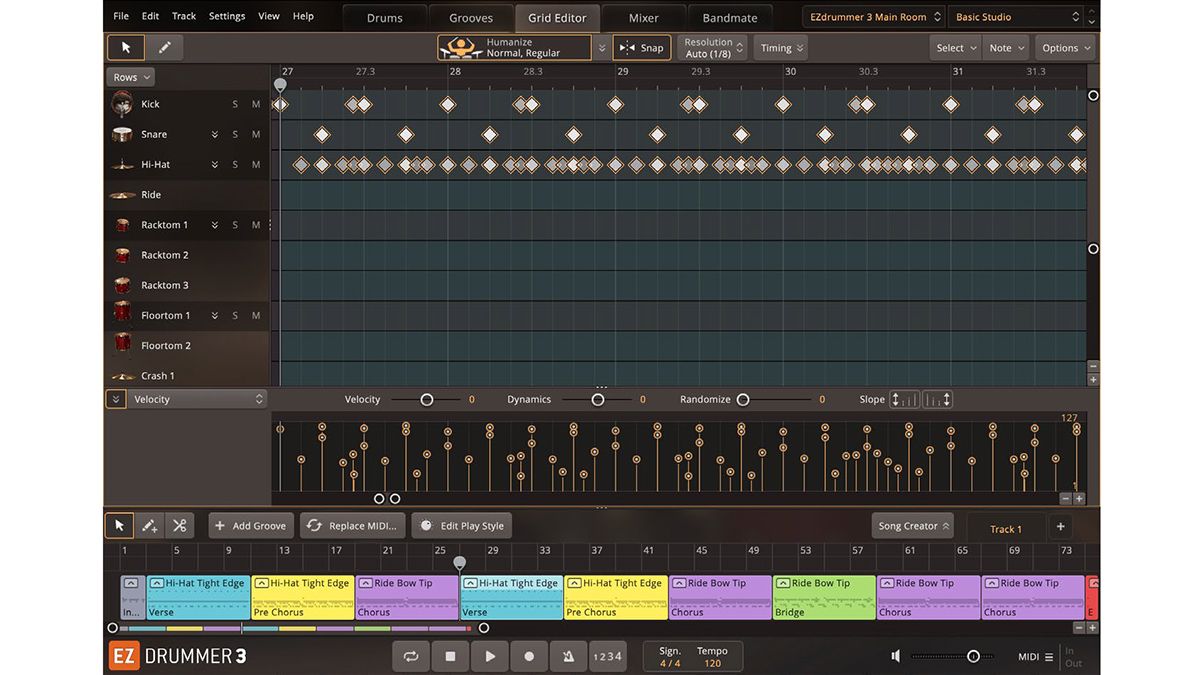This screenshot has height=675, width=1200.
Task: Click the Racktom 3 drum icon
Action: point(122,285)
